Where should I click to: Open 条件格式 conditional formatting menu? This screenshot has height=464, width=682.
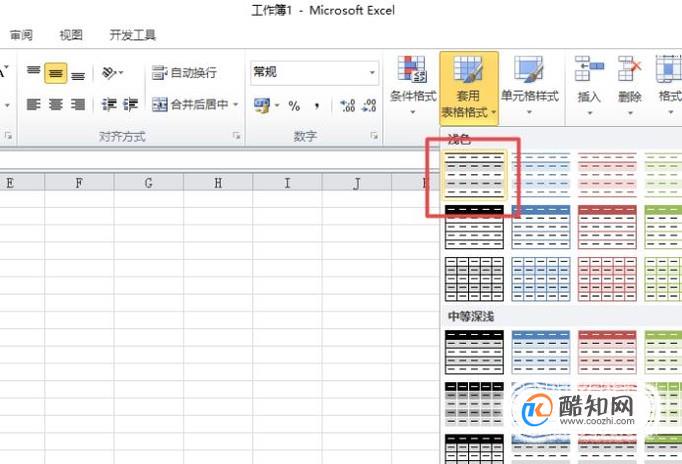pyautogui.click(x=412, y=87)
